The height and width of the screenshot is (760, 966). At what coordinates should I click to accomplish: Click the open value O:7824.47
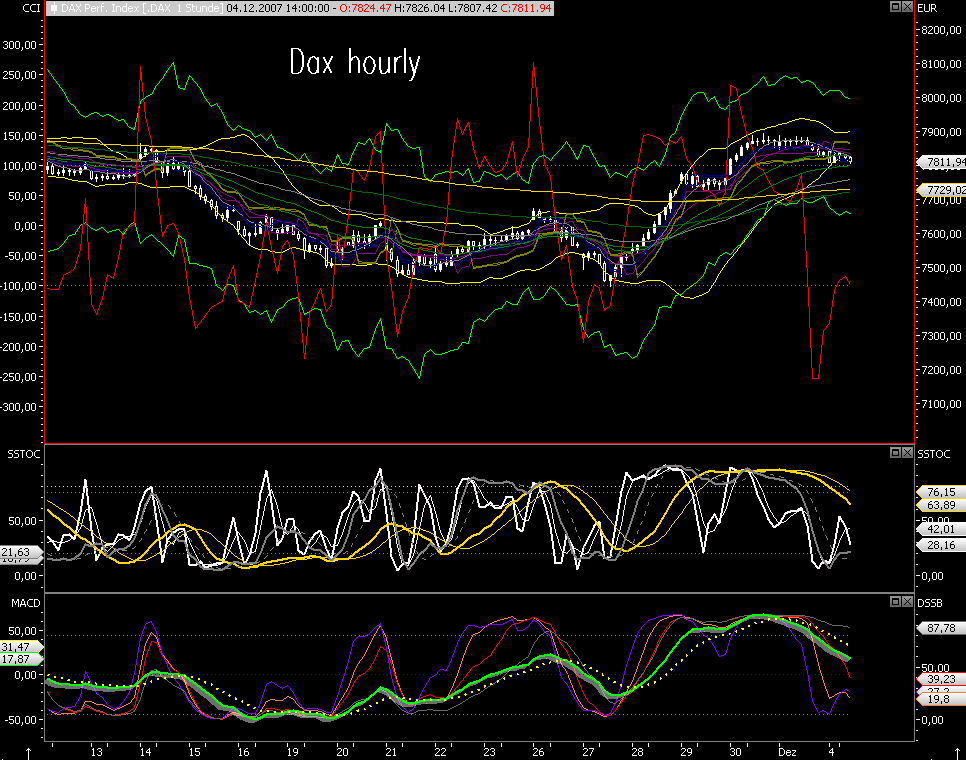click(365, 8)
